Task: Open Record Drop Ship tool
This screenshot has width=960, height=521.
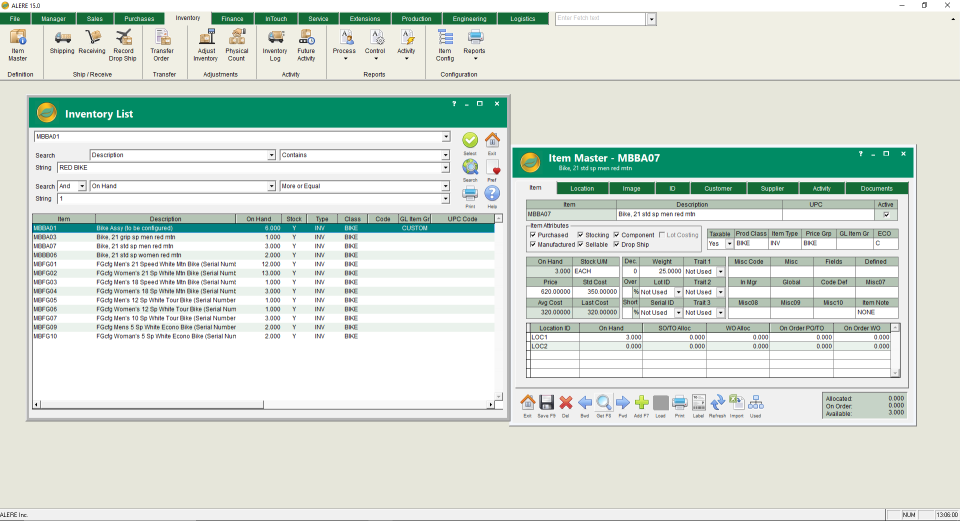Action: click(124, 42)
